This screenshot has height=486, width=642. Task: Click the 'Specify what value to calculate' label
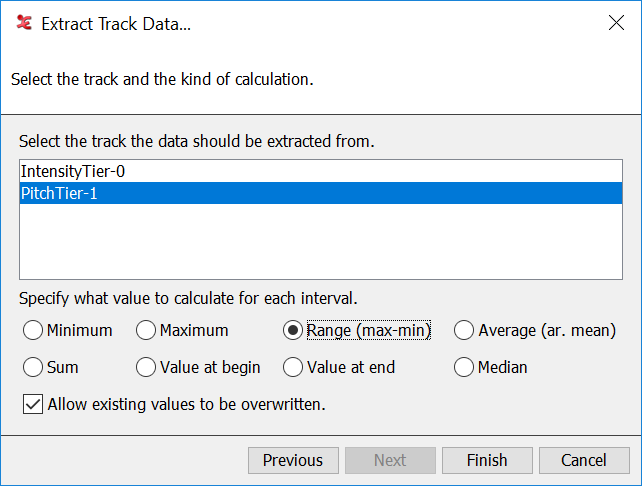pyautogui.click(x=188, y=298)
